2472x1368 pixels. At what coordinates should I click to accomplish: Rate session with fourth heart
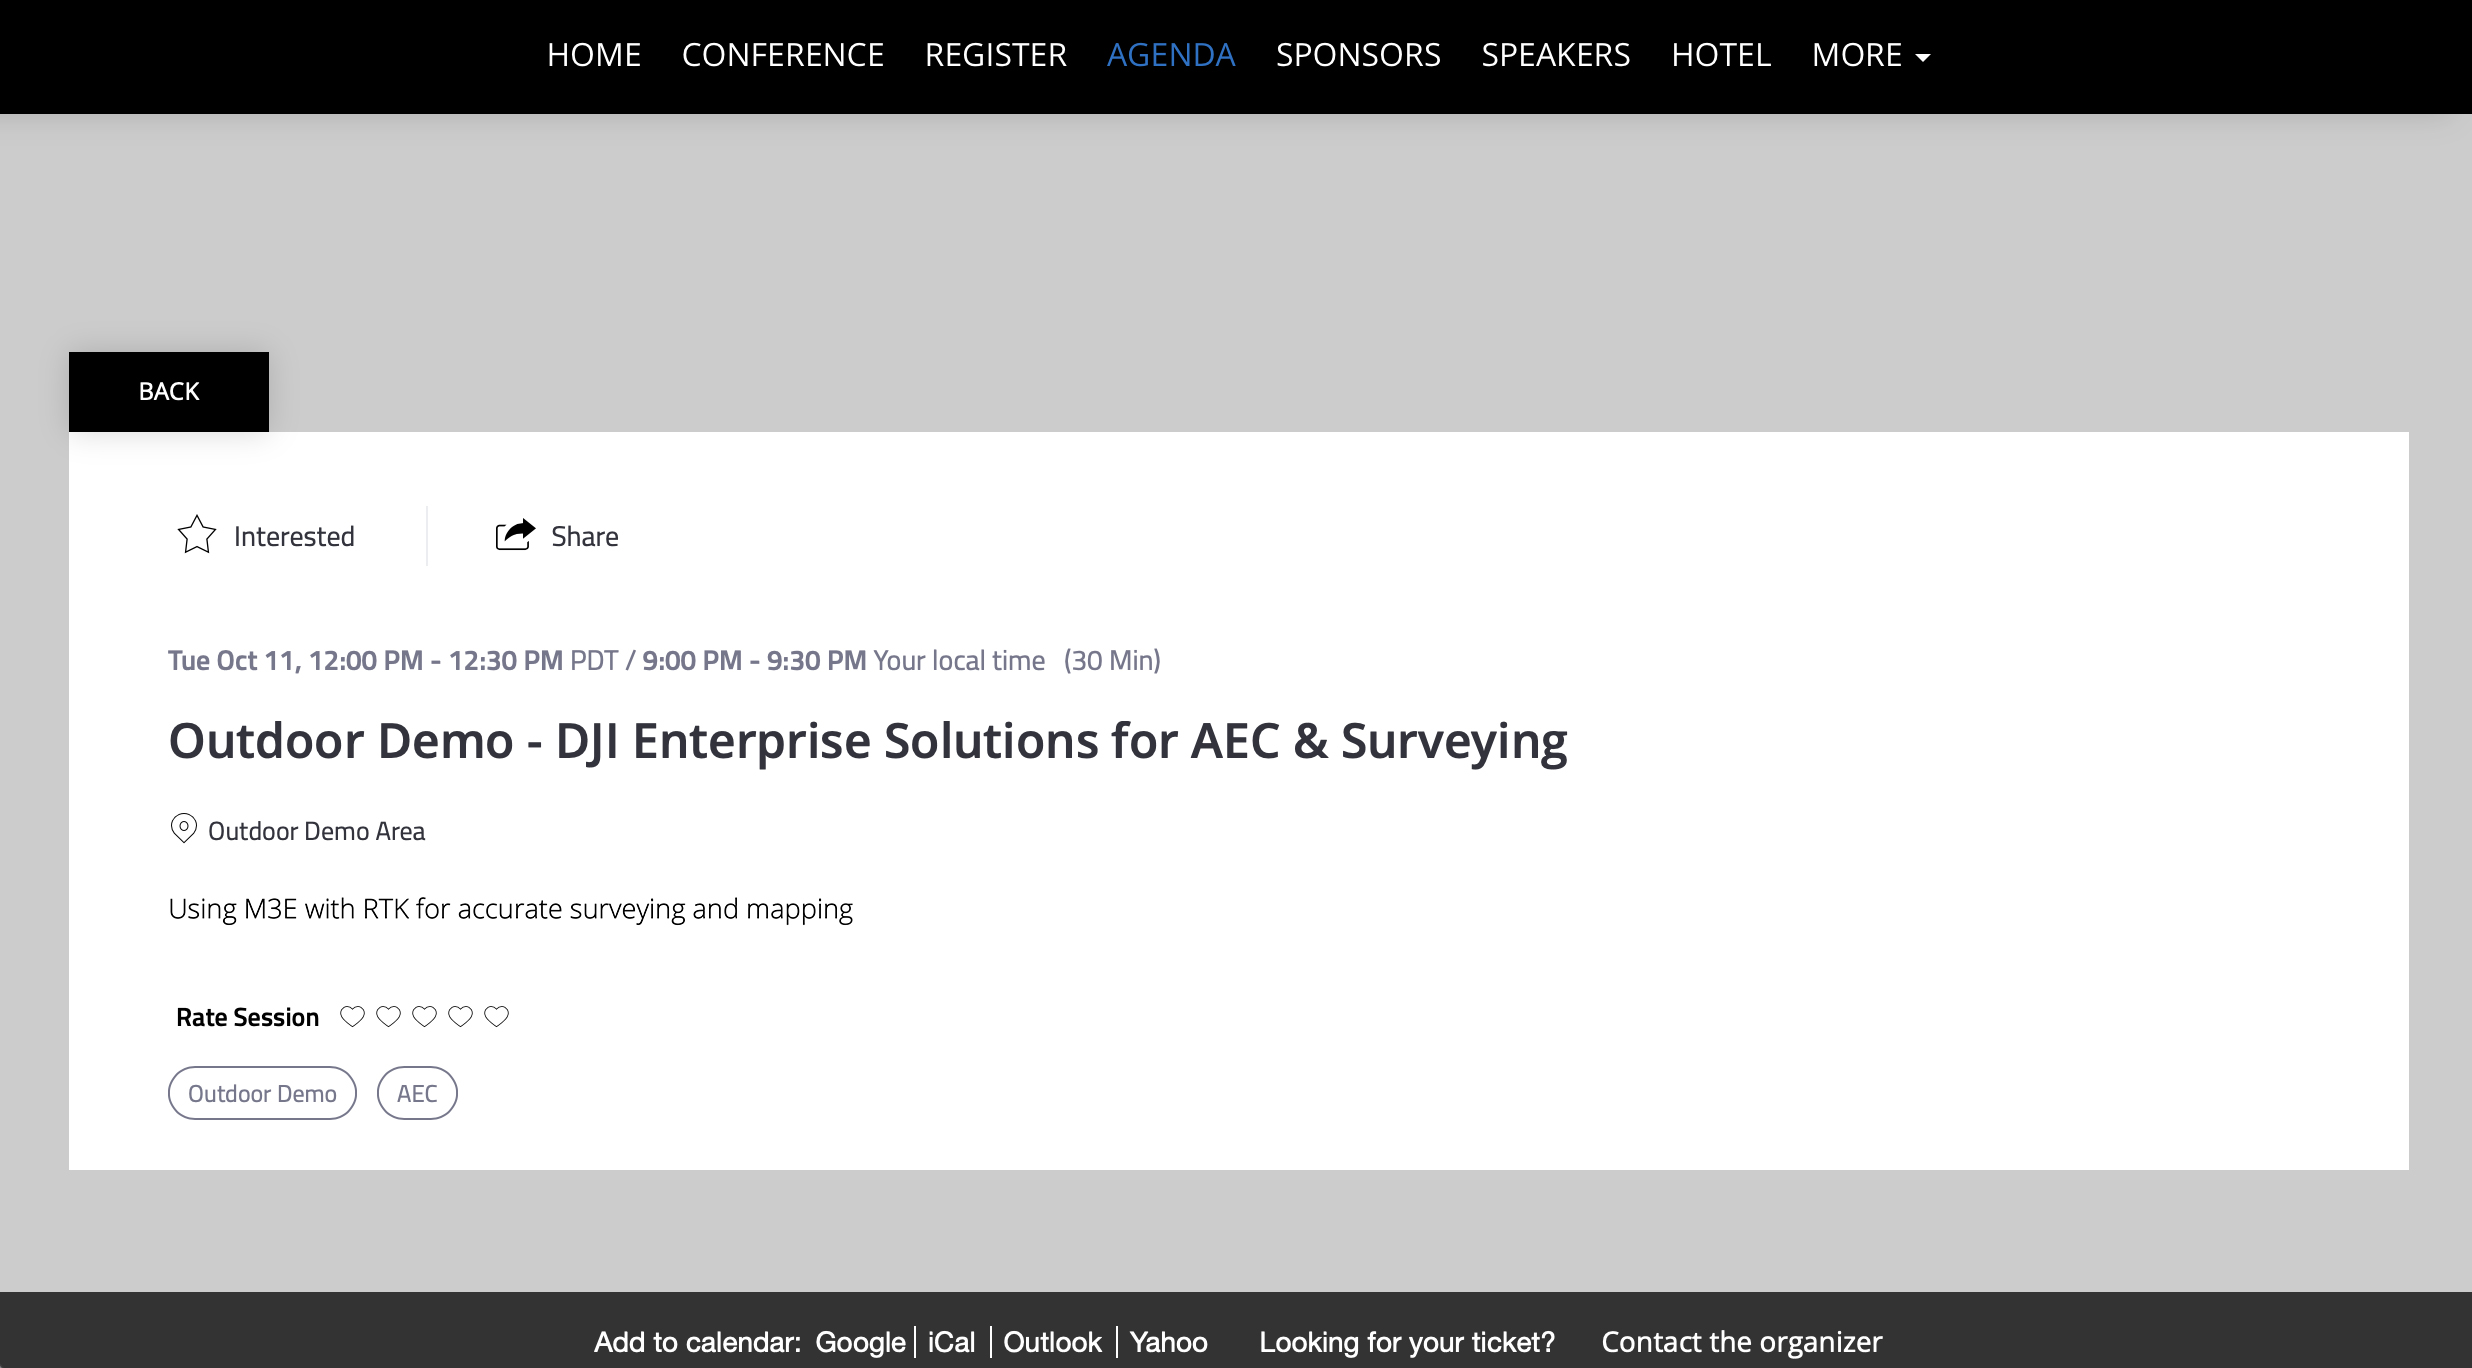(x=460, y=1017)
